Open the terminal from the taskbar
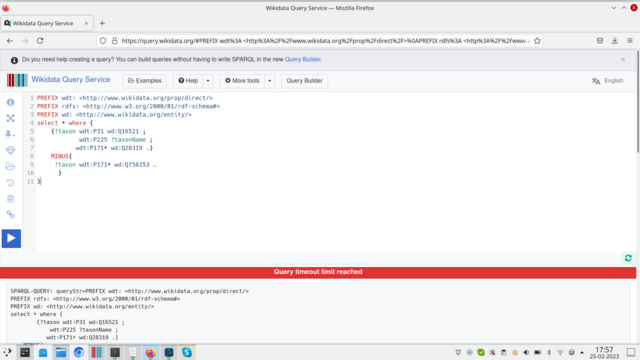Image resolution: width=640 pixels, height=360 pixels. point(115,352)
